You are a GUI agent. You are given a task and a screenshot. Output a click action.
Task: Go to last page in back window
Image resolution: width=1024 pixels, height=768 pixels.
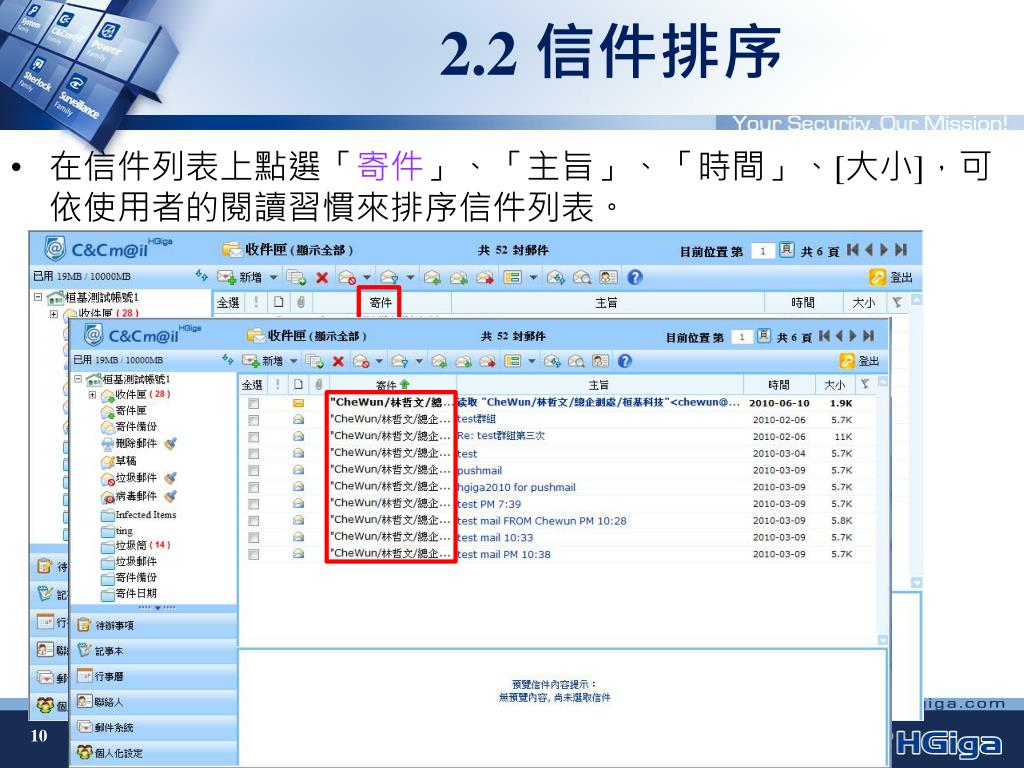click(901, 249)
